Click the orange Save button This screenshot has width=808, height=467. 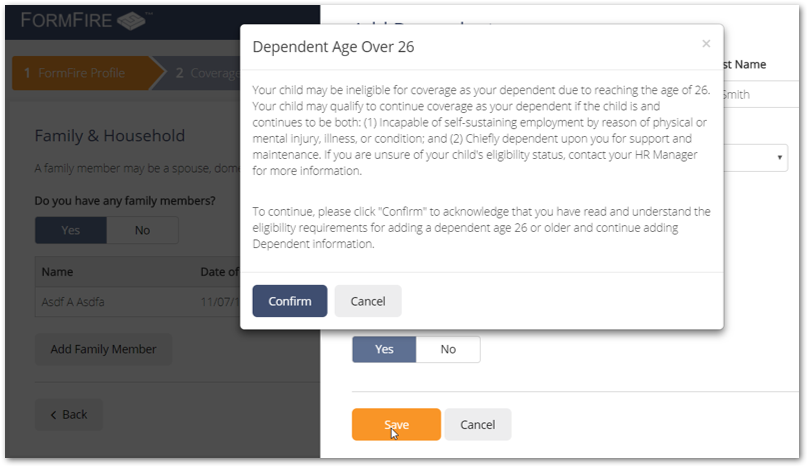[x=396, y=424]
